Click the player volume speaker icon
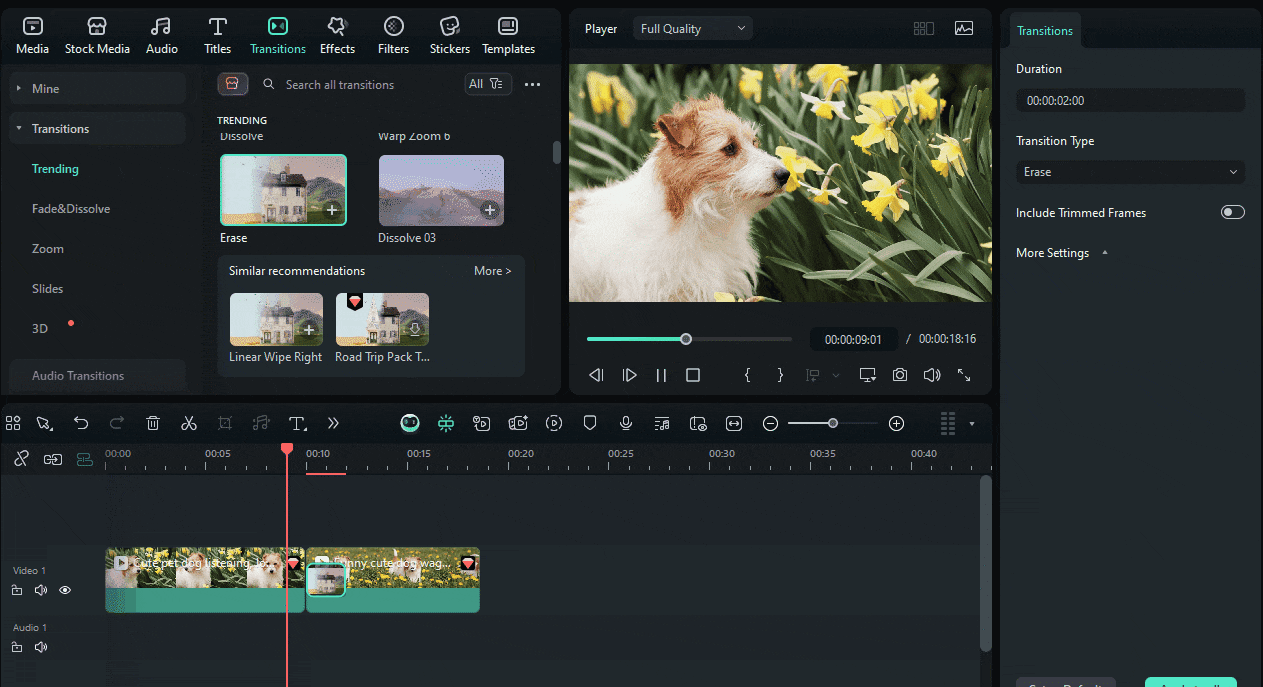 [932, 375]
